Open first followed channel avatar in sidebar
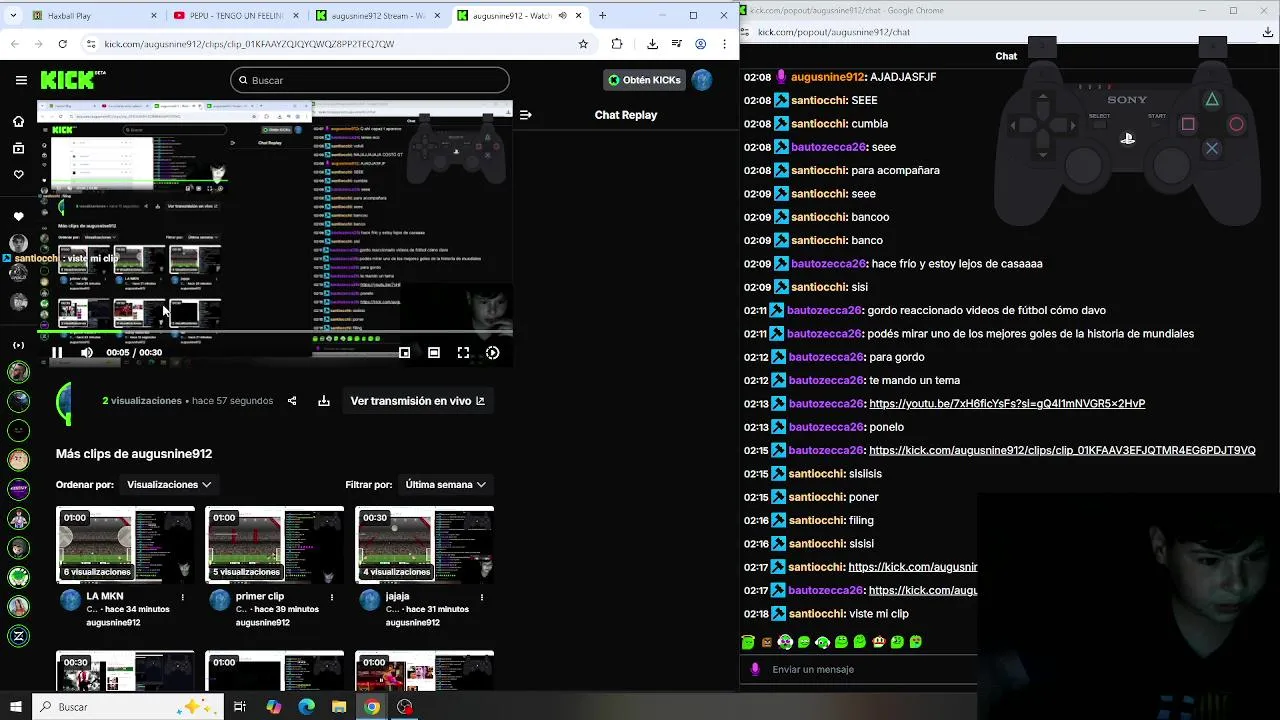Screen dimensions: 1280x720 tap(18, 243)
